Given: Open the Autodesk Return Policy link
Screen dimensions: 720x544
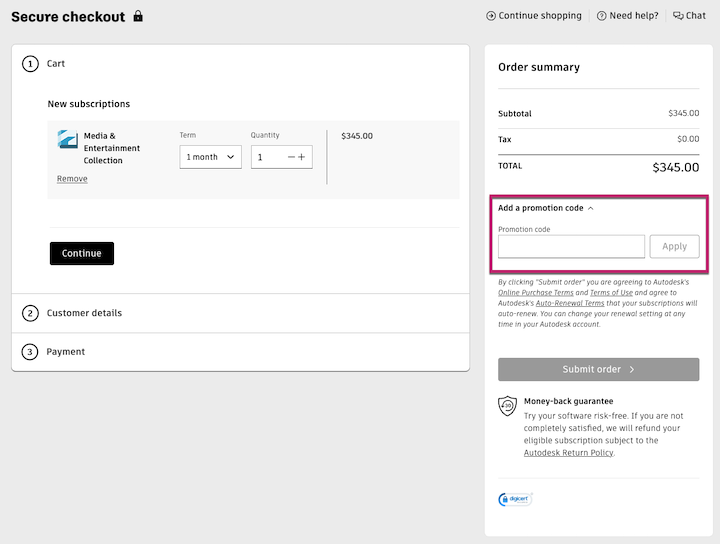Looking at the screenshot, I should point(568,453).
